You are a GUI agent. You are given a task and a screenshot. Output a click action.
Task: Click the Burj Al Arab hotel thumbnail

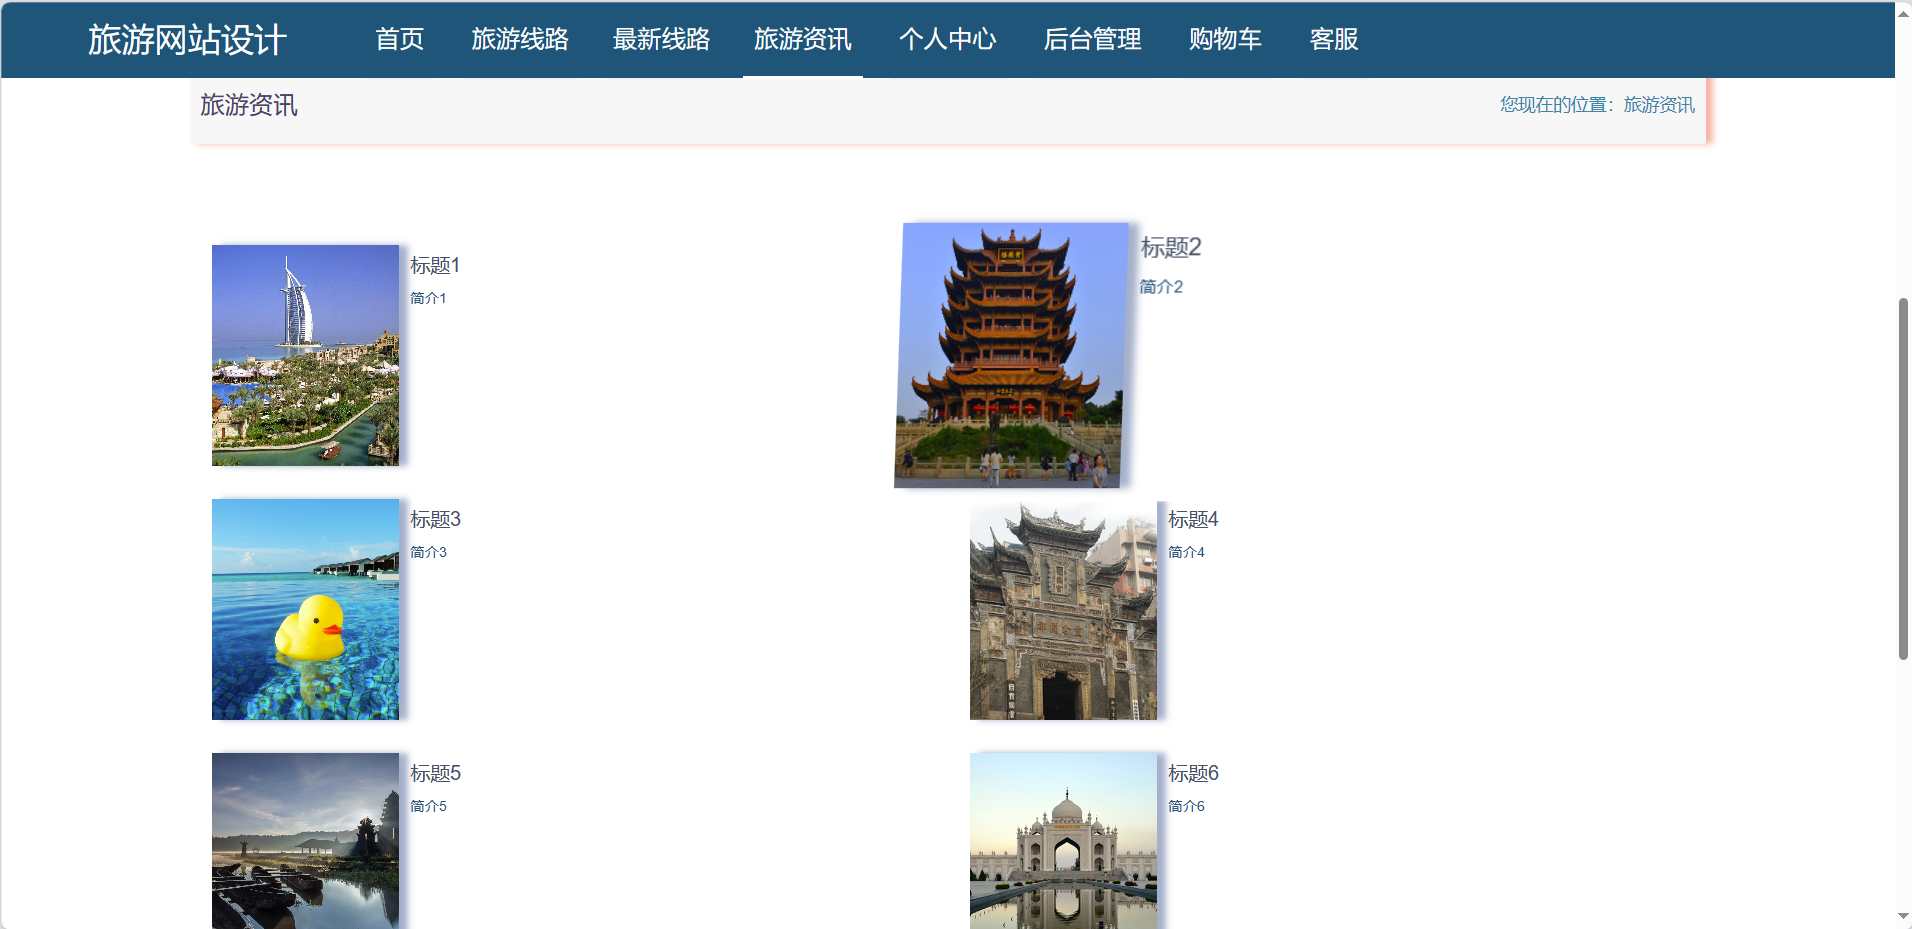[304, 355]
